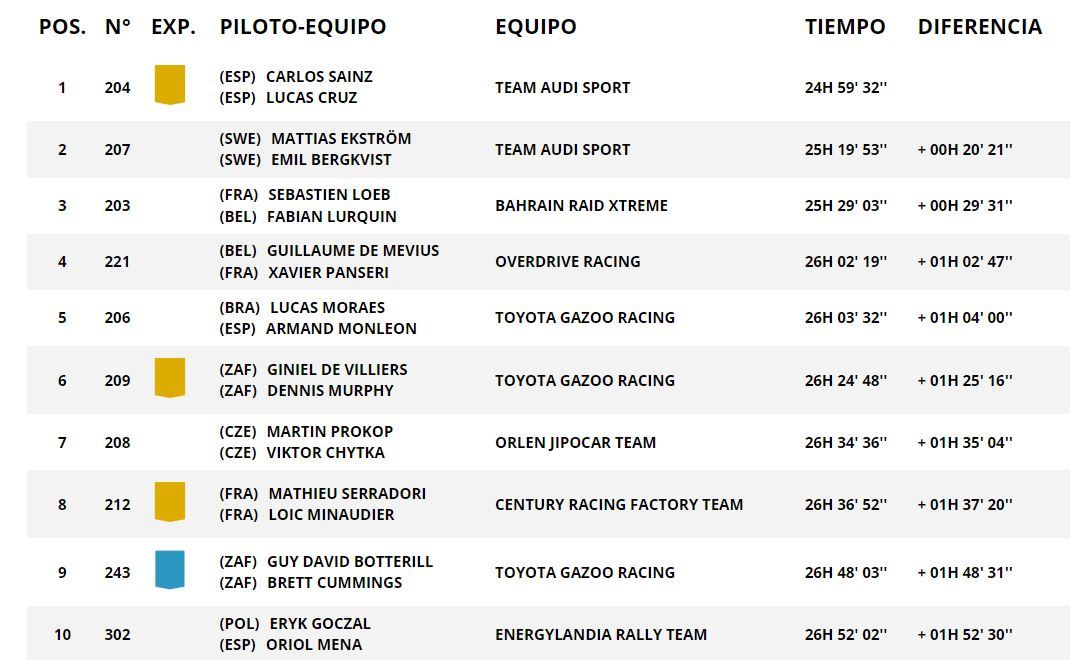This screenshot has width=1070, height=660.
Task: Click Energylandia Rally Team name
Action: [600, 635]
